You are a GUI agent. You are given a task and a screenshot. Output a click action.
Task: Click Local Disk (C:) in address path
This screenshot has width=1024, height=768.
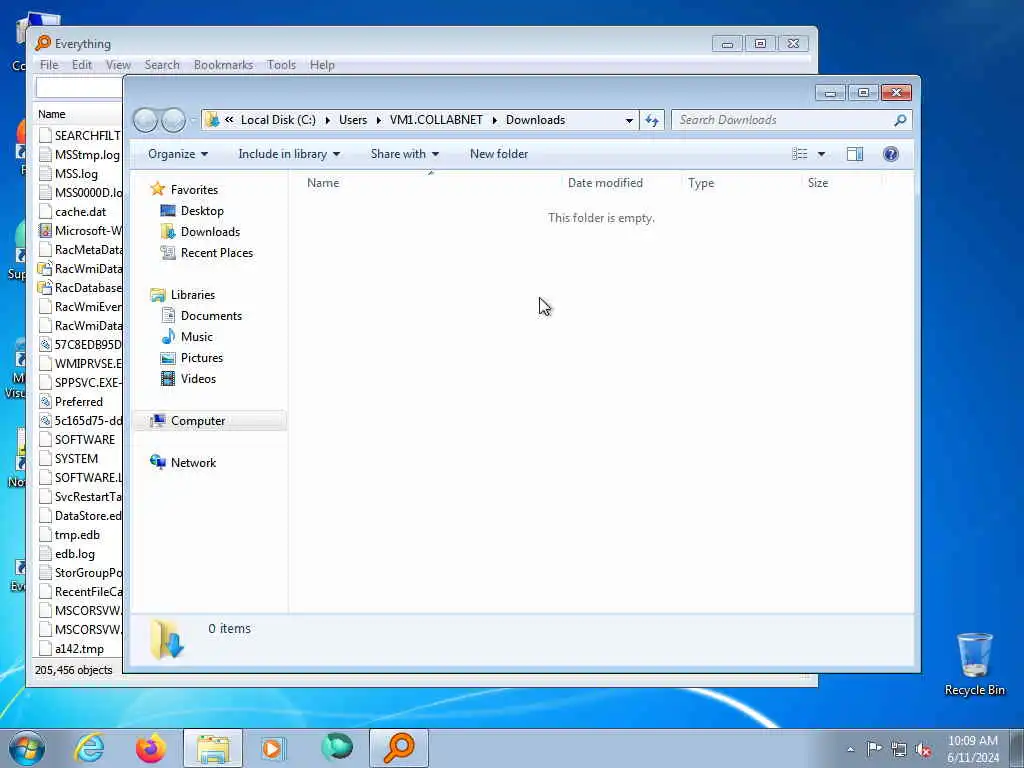[x=278, y=120]
